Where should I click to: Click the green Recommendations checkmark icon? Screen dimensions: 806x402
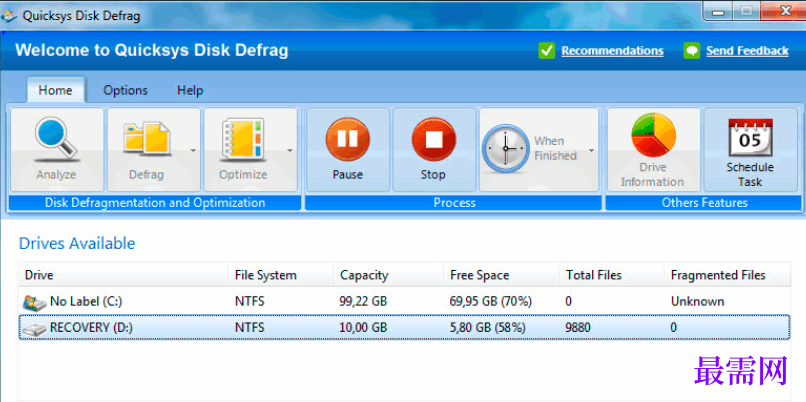pyautogui.click(x=546, y=50)
